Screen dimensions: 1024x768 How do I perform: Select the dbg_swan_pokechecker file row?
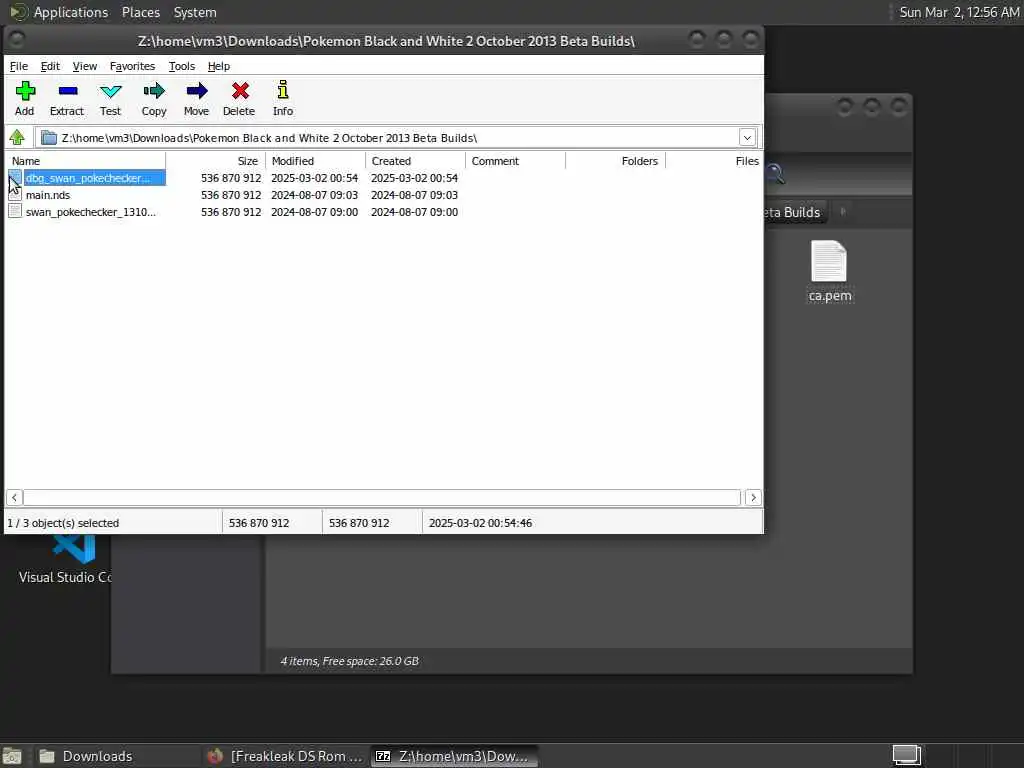click(88, 178)
